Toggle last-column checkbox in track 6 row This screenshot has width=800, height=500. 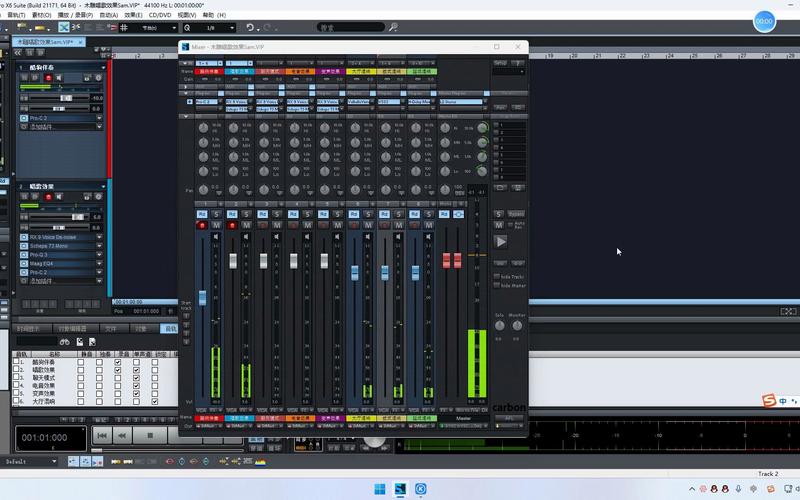click(155, 402)
